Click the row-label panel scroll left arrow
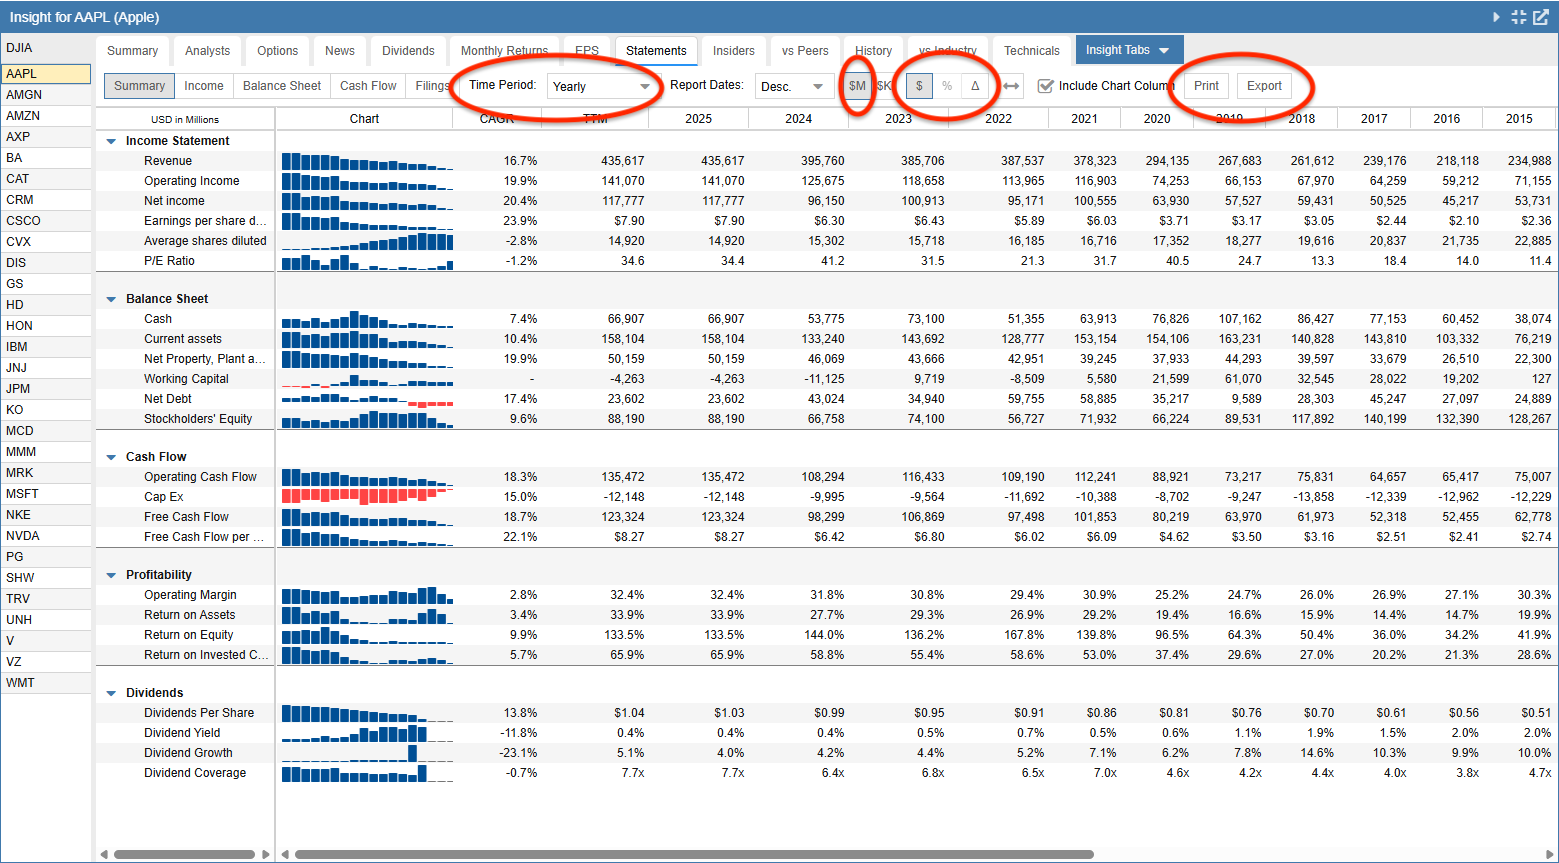This screenshot has height=863, width=1559. [x=104, y=855]
